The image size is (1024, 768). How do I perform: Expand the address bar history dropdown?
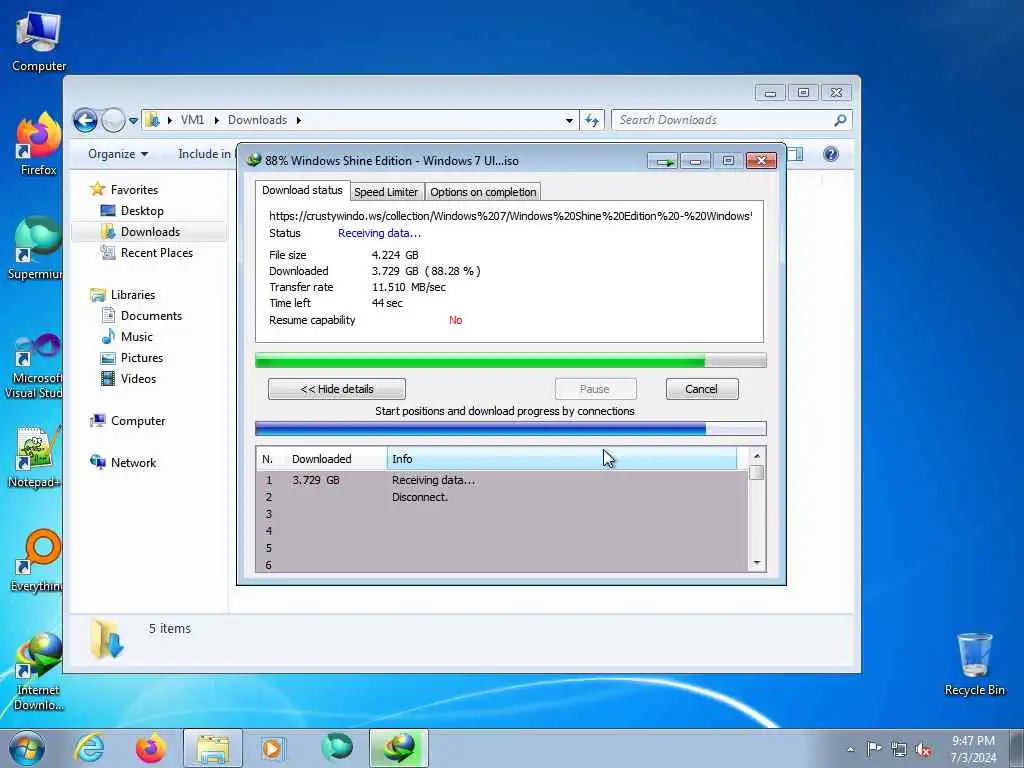coord(569,120)
